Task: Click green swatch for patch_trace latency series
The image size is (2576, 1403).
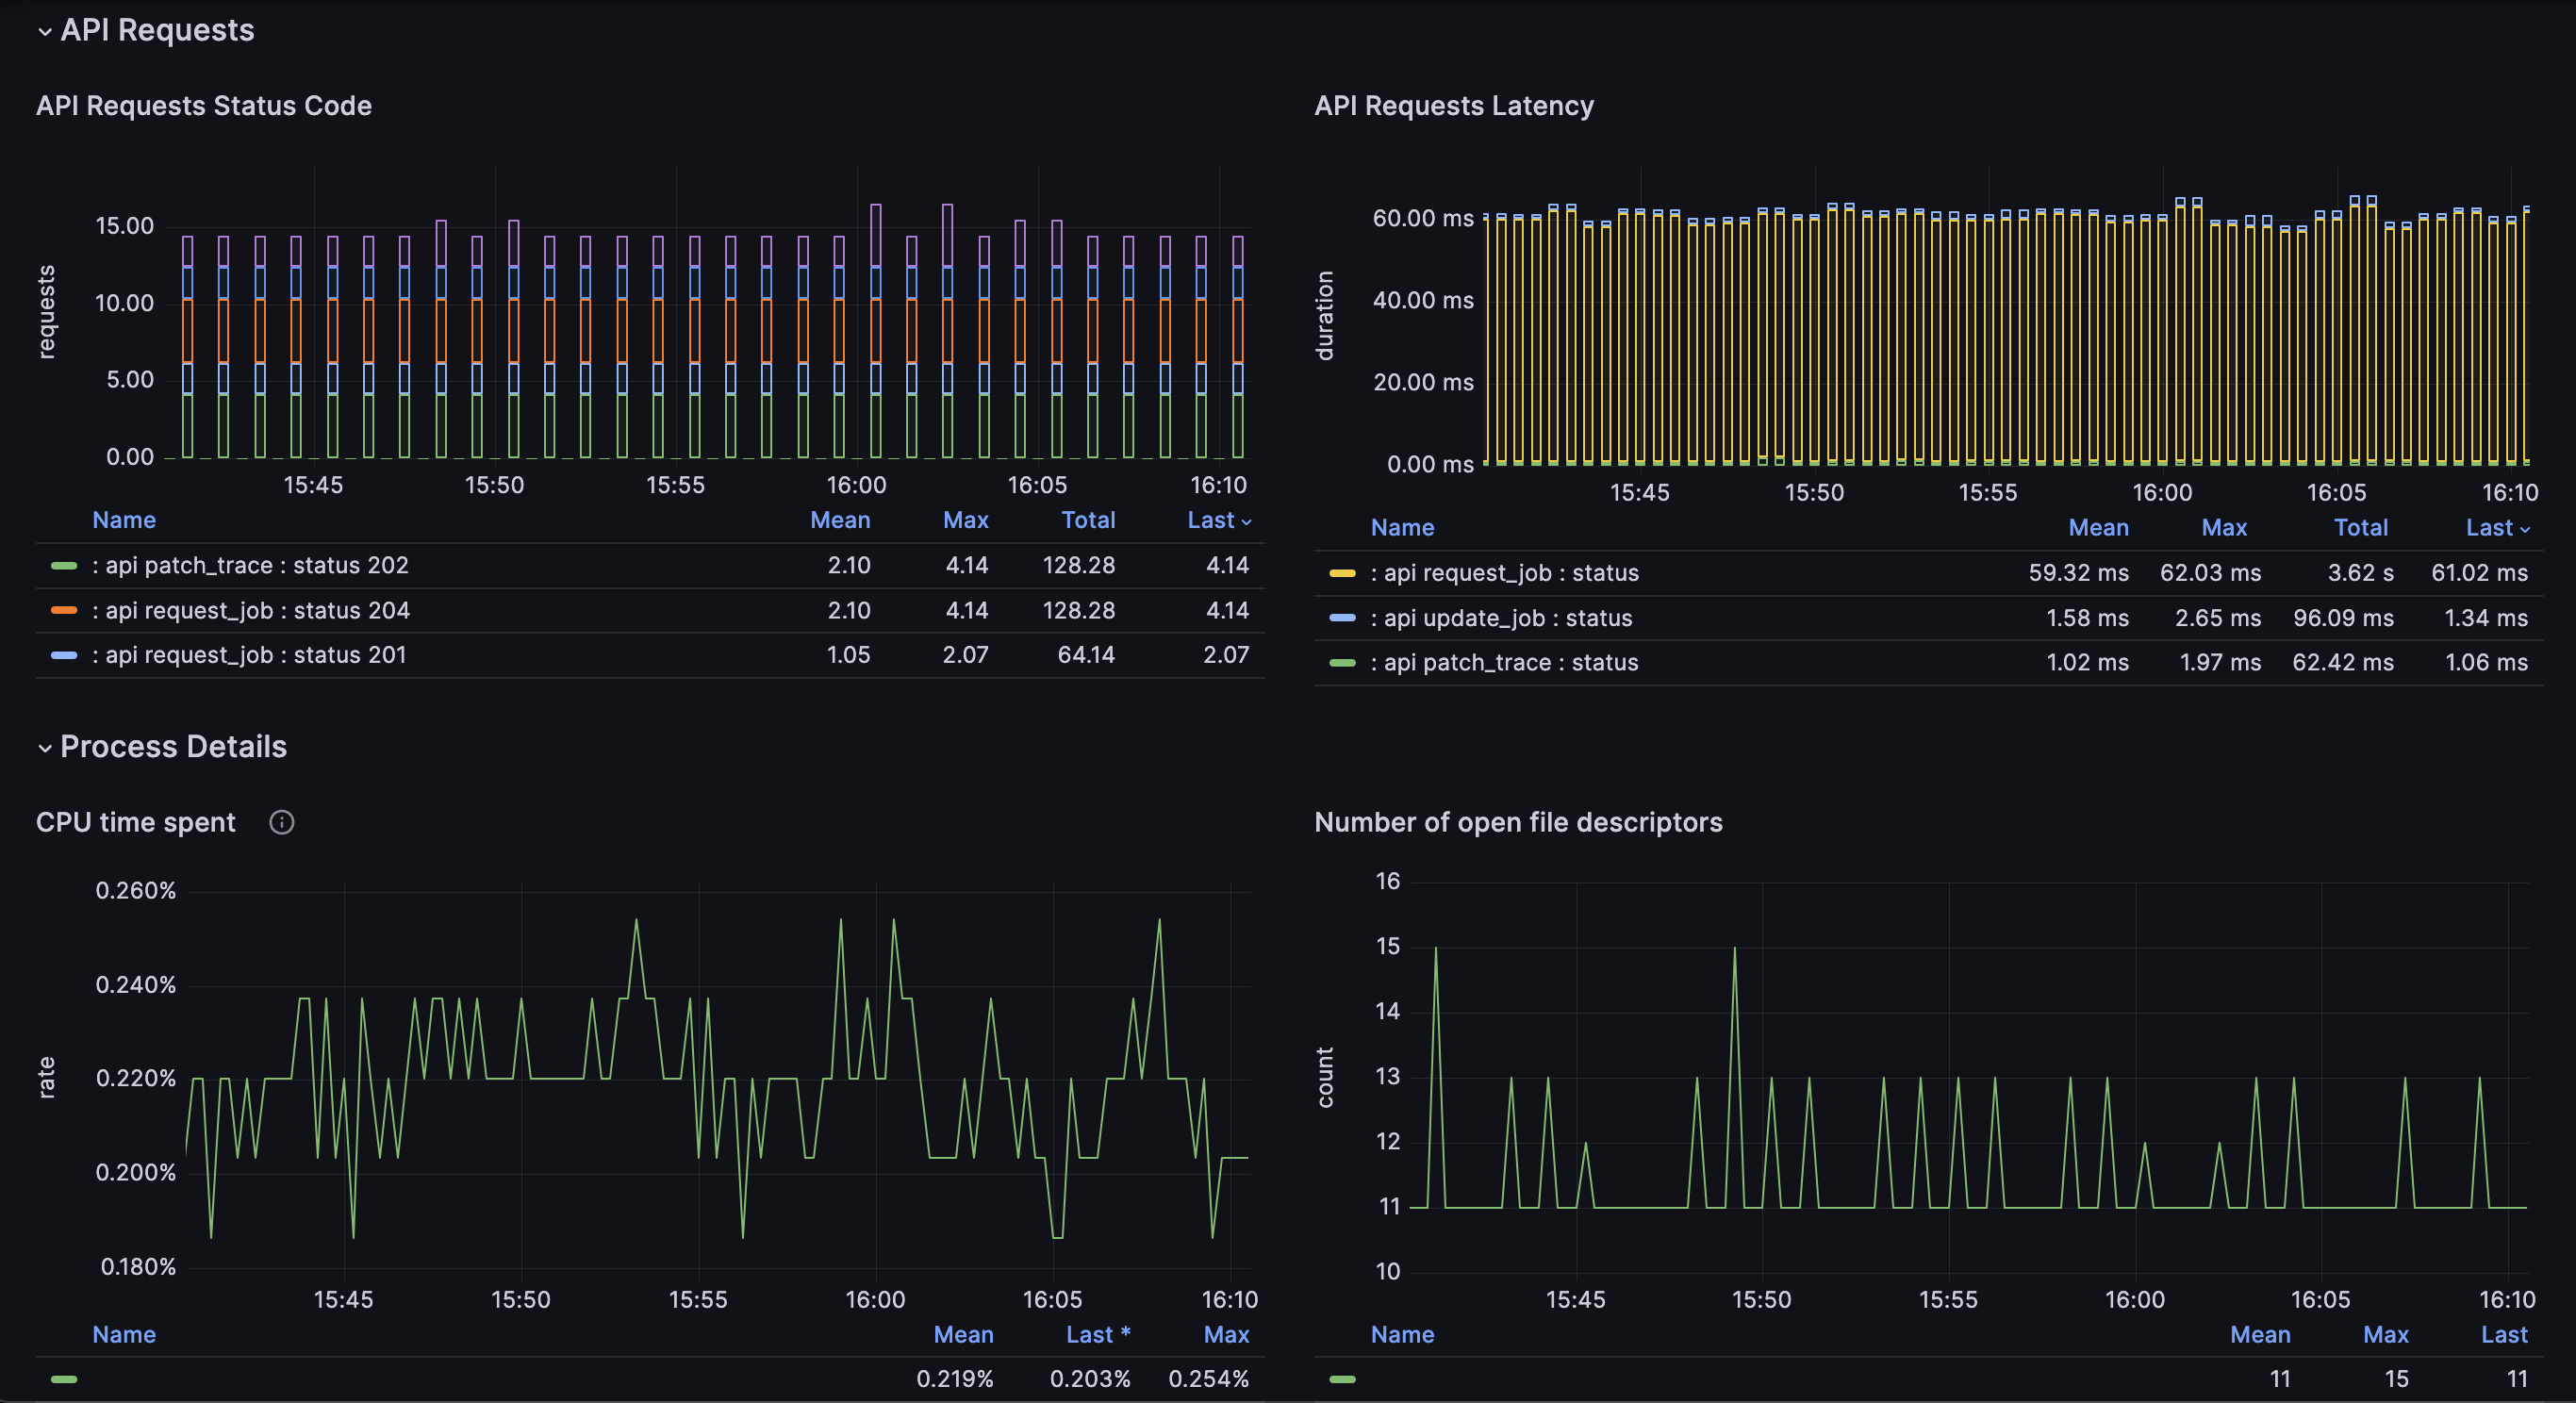Action: click(1342, 663)
